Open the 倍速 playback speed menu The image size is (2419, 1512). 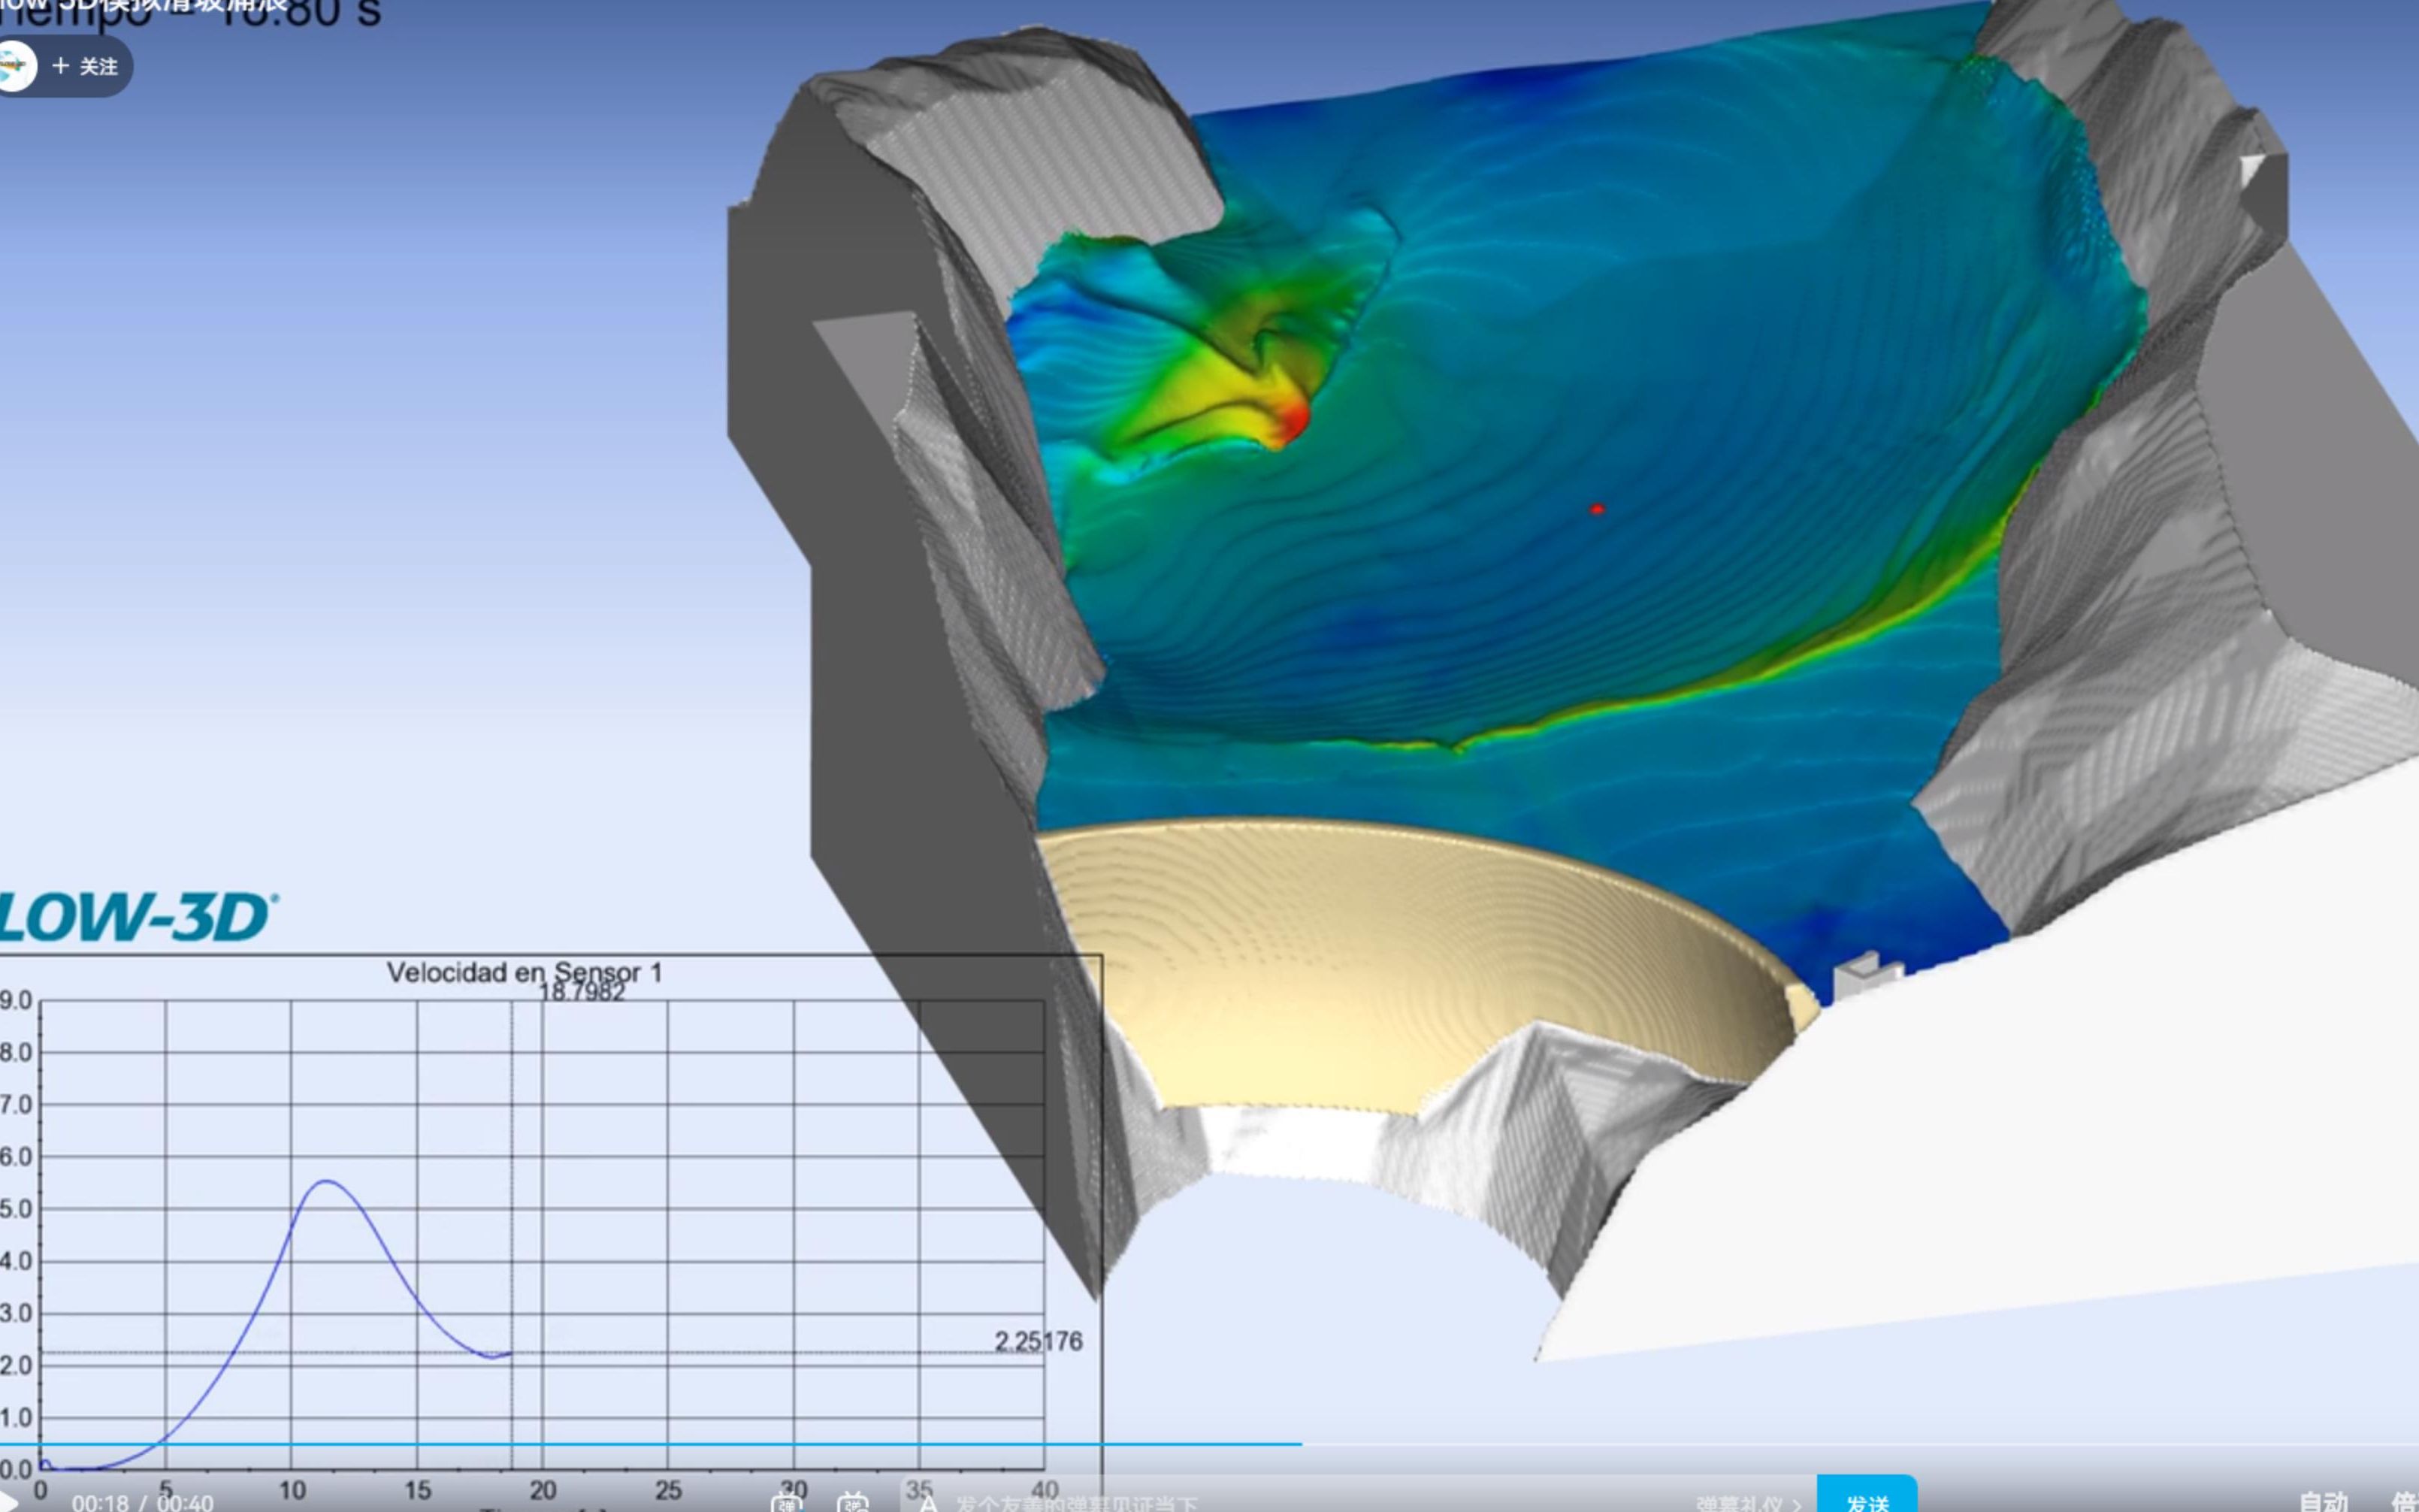point(2405,1502)
